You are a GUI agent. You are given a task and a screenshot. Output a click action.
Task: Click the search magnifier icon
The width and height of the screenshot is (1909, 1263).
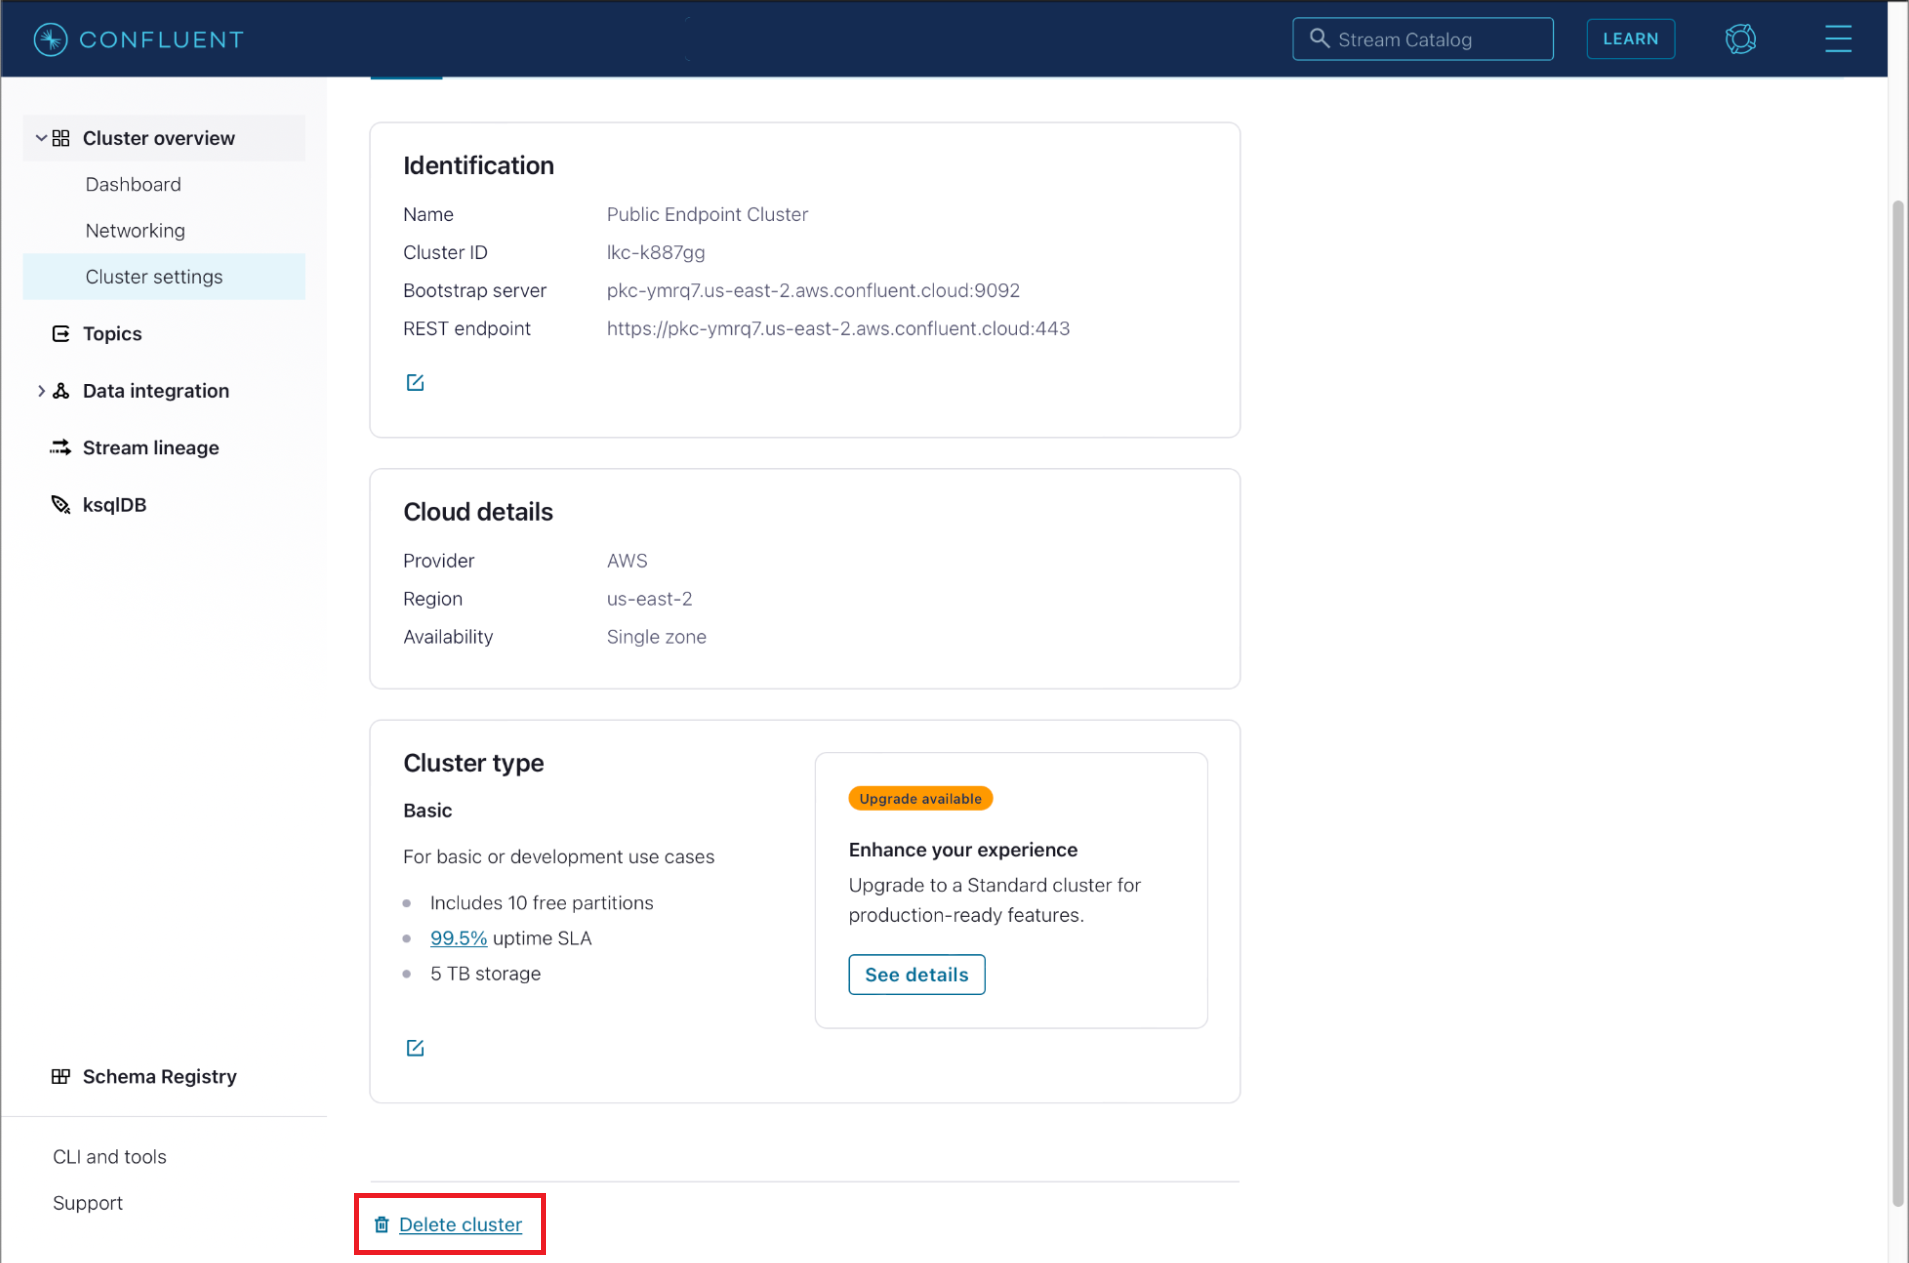(x=1319, y=38)
